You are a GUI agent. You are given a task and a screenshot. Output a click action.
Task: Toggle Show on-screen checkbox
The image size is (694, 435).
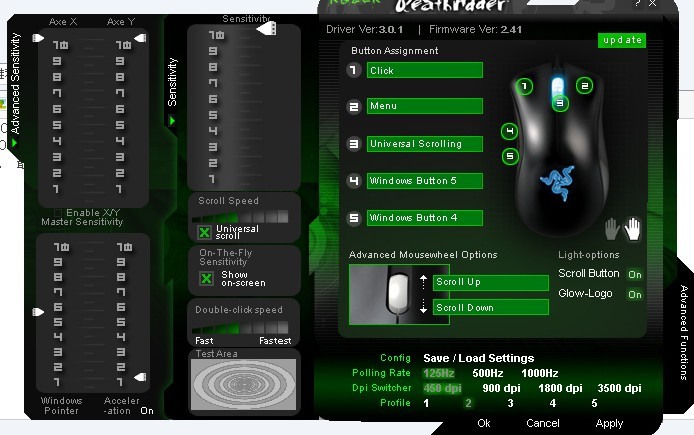[206, 278]
